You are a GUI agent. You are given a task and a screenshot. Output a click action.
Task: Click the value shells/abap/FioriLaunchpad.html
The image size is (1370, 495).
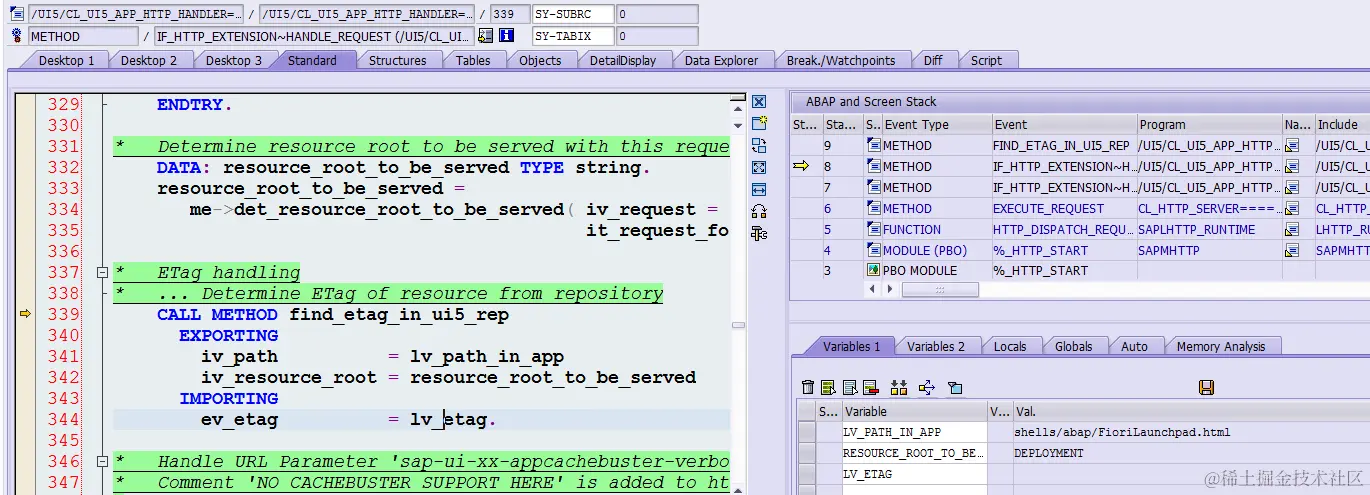[x=1122, y=432]
